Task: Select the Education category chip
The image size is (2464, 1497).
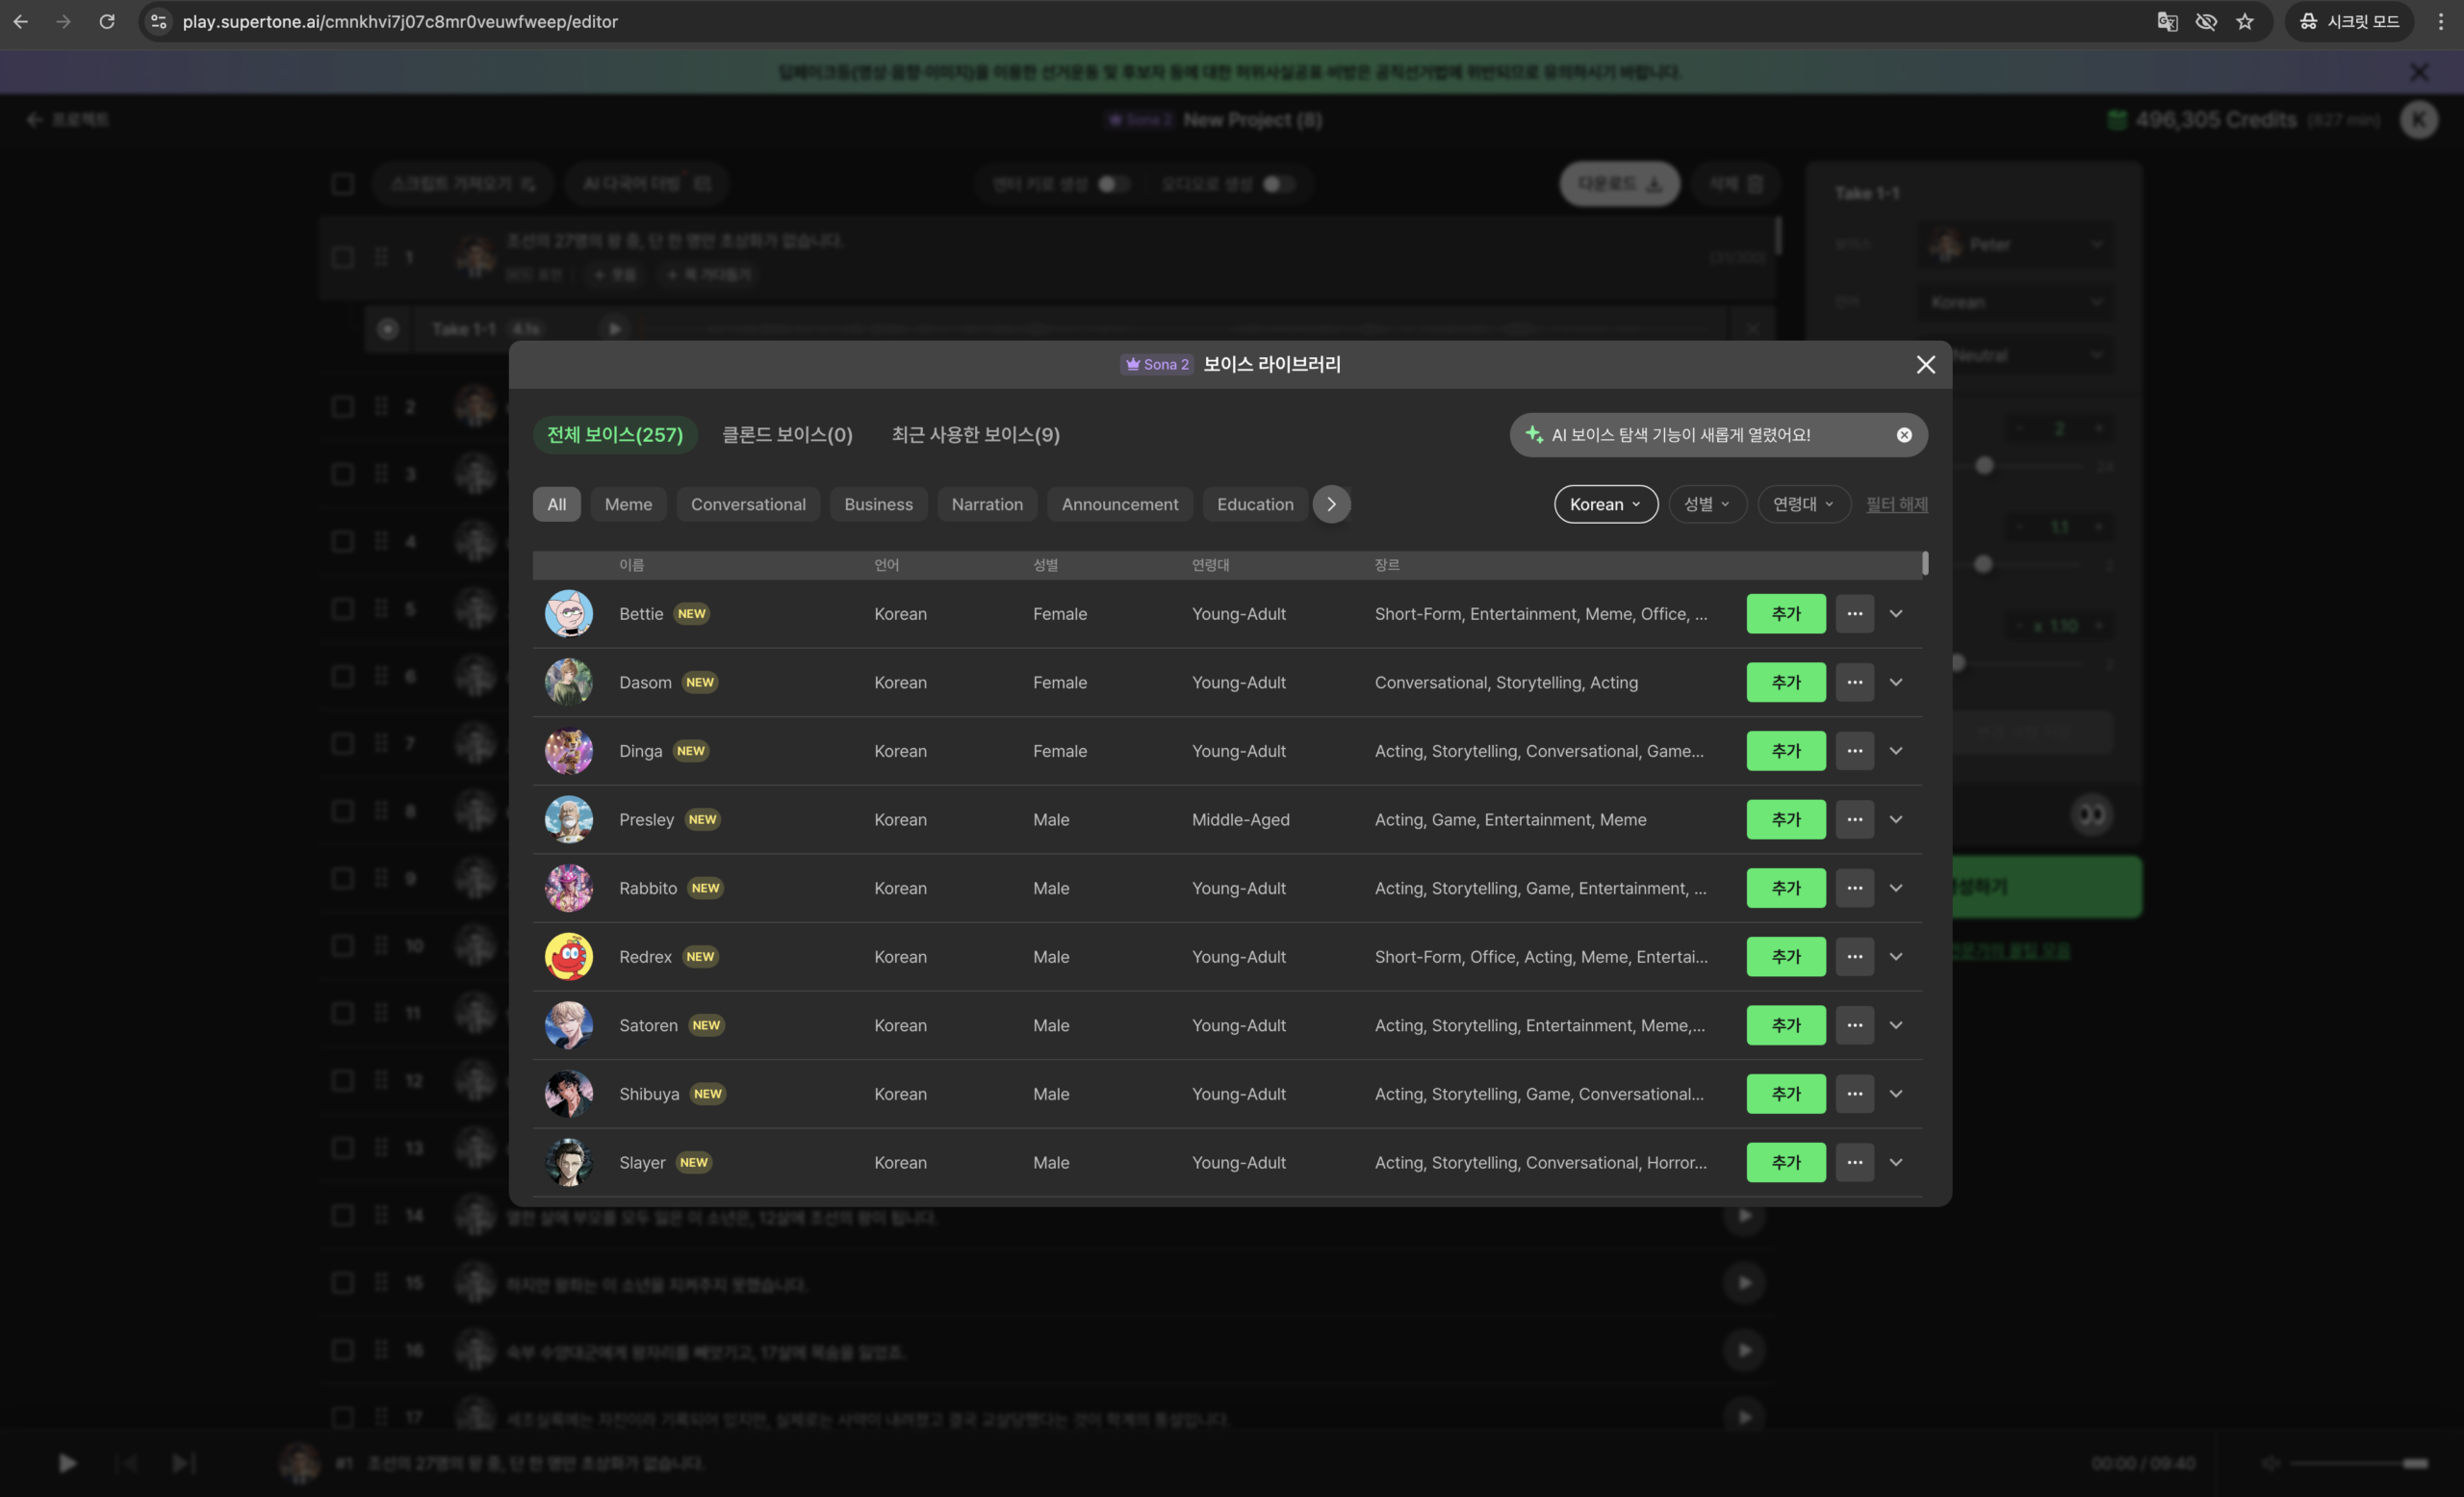Action: click(1255, 504)
